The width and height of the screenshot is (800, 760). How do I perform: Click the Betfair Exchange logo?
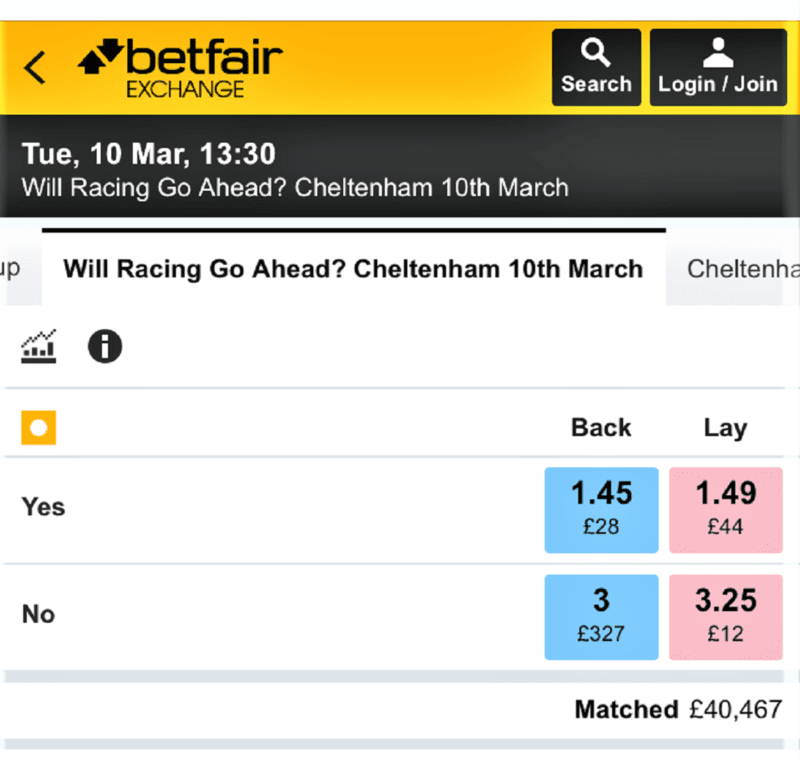click(180, 66)
